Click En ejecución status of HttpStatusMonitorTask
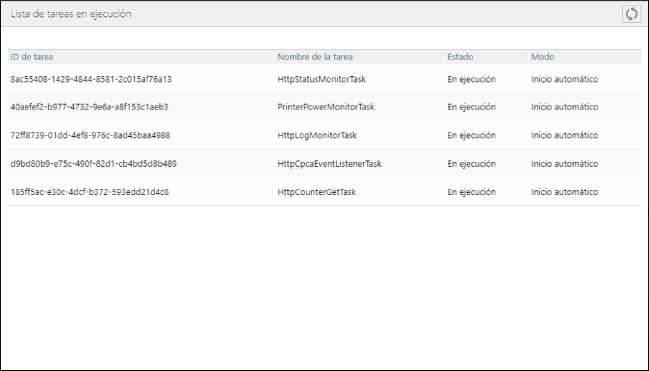This screenshot has width=649, height=371. (471, 79)
